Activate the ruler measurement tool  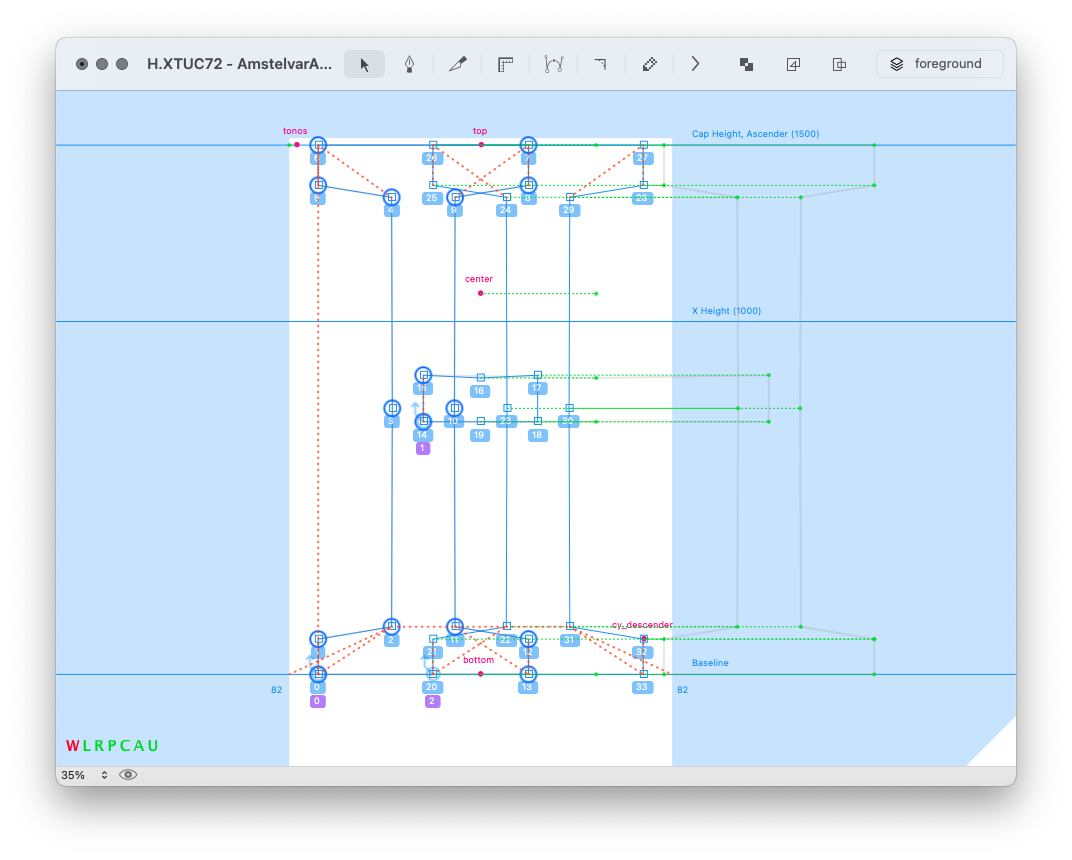(505, 64)
